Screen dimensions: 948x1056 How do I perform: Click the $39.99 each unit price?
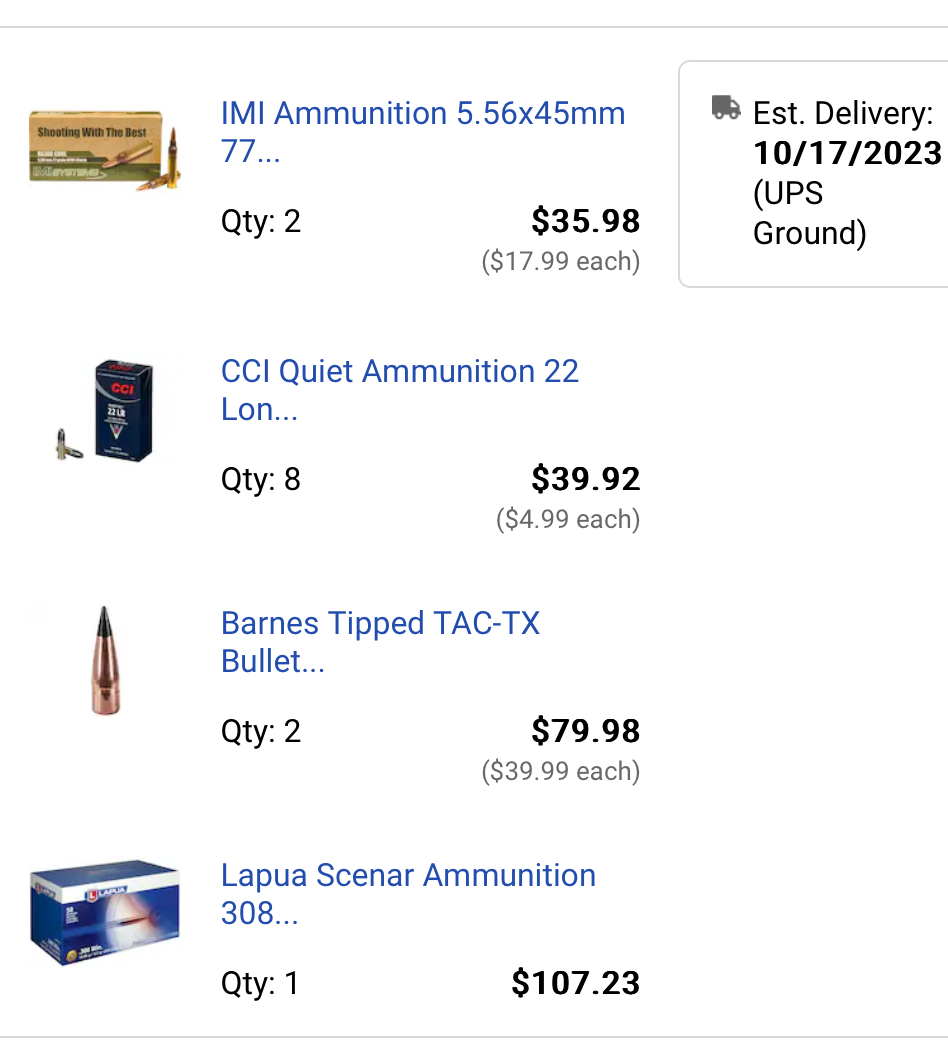(560, 771)
